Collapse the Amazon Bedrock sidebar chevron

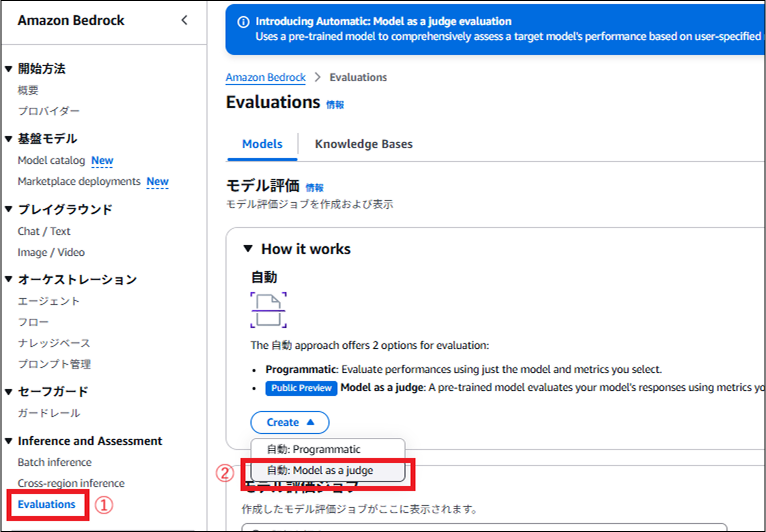pos(184,20)
